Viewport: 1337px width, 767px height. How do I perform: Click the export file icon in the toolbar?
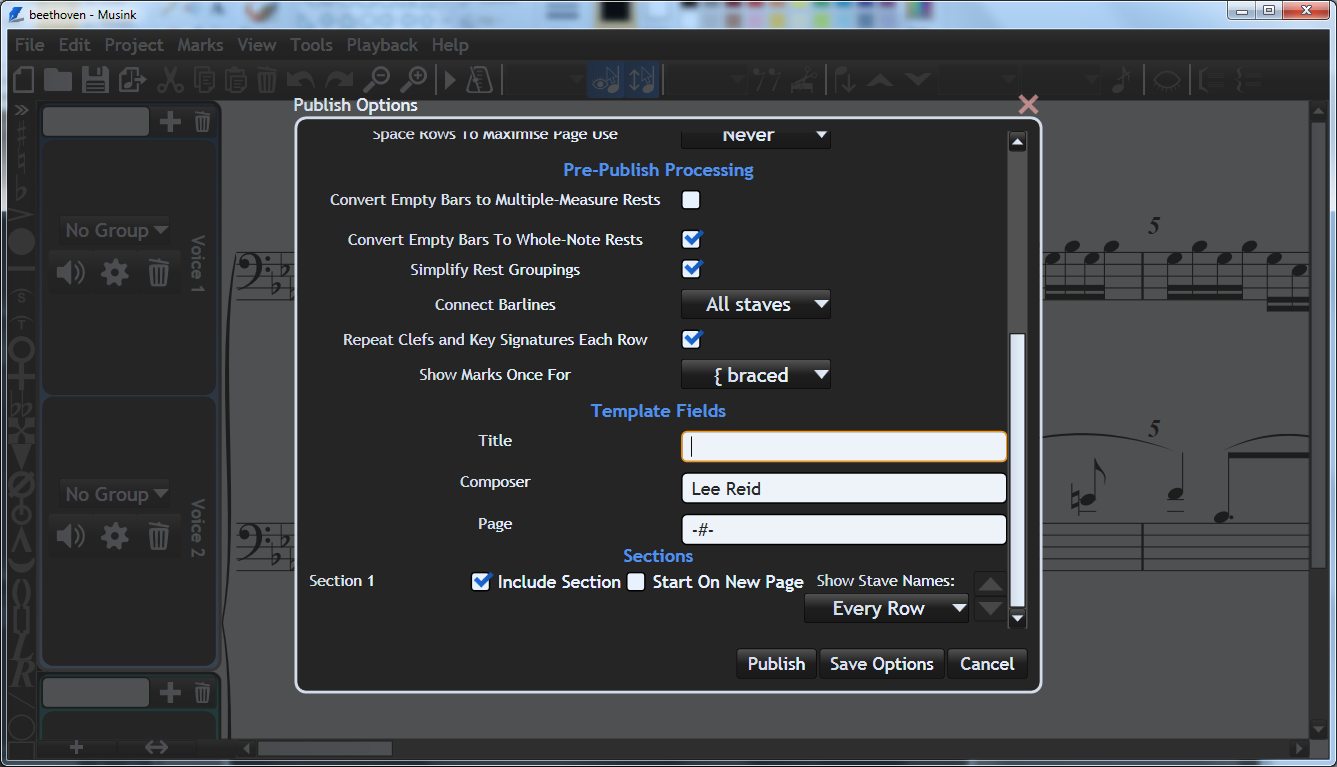[132, 80]
